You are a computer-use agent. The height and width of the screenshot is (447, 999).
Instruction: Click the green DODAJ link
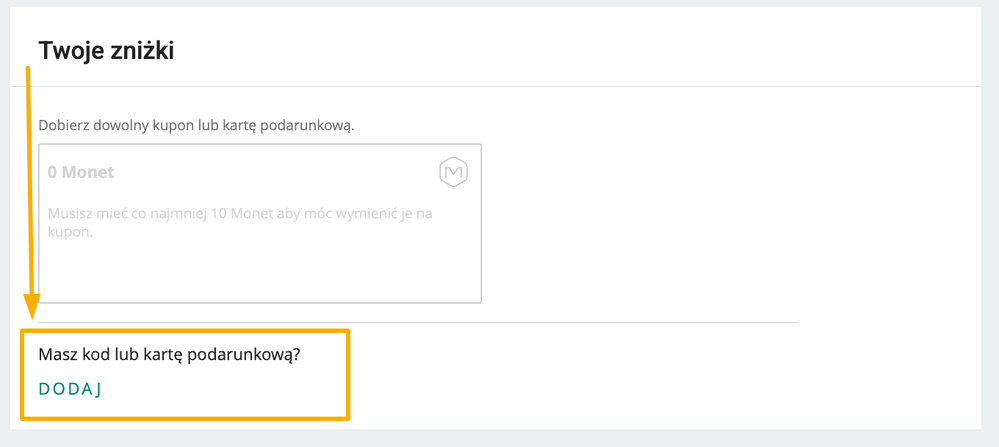pyautogui.click(x=70, y=390)
